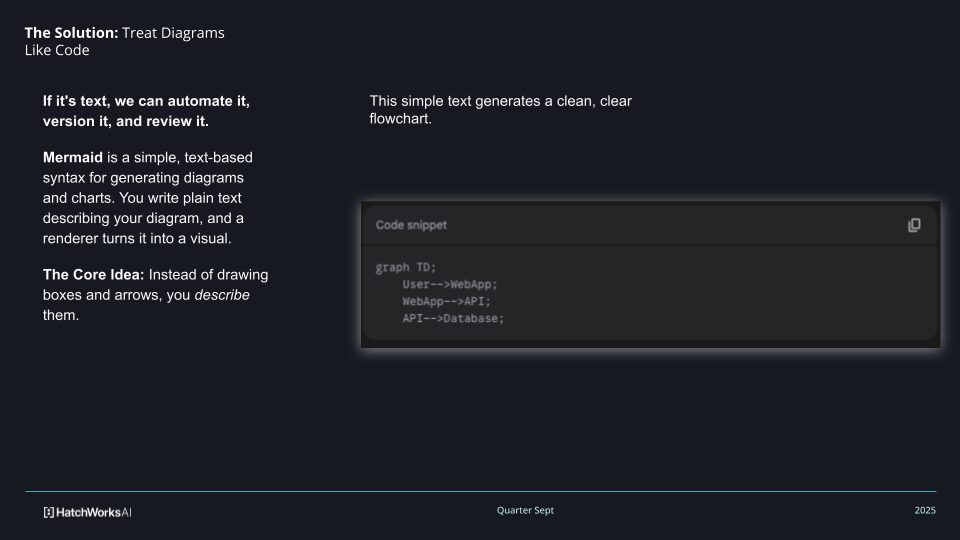Click the copy icon in code snippet
The width and height of the screenshot is (960, 540).
[913, 225]
